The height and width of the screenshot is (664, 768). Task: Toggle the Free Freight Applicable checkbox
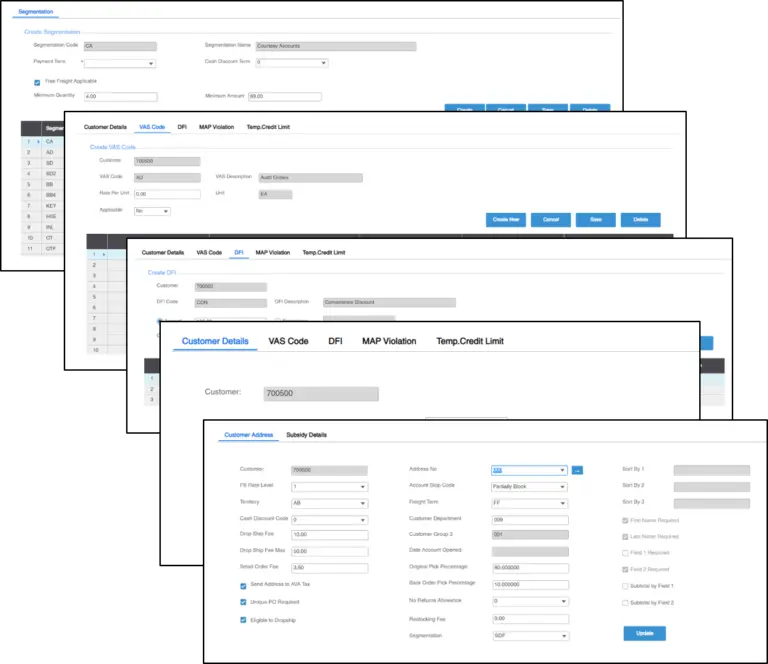37,81
